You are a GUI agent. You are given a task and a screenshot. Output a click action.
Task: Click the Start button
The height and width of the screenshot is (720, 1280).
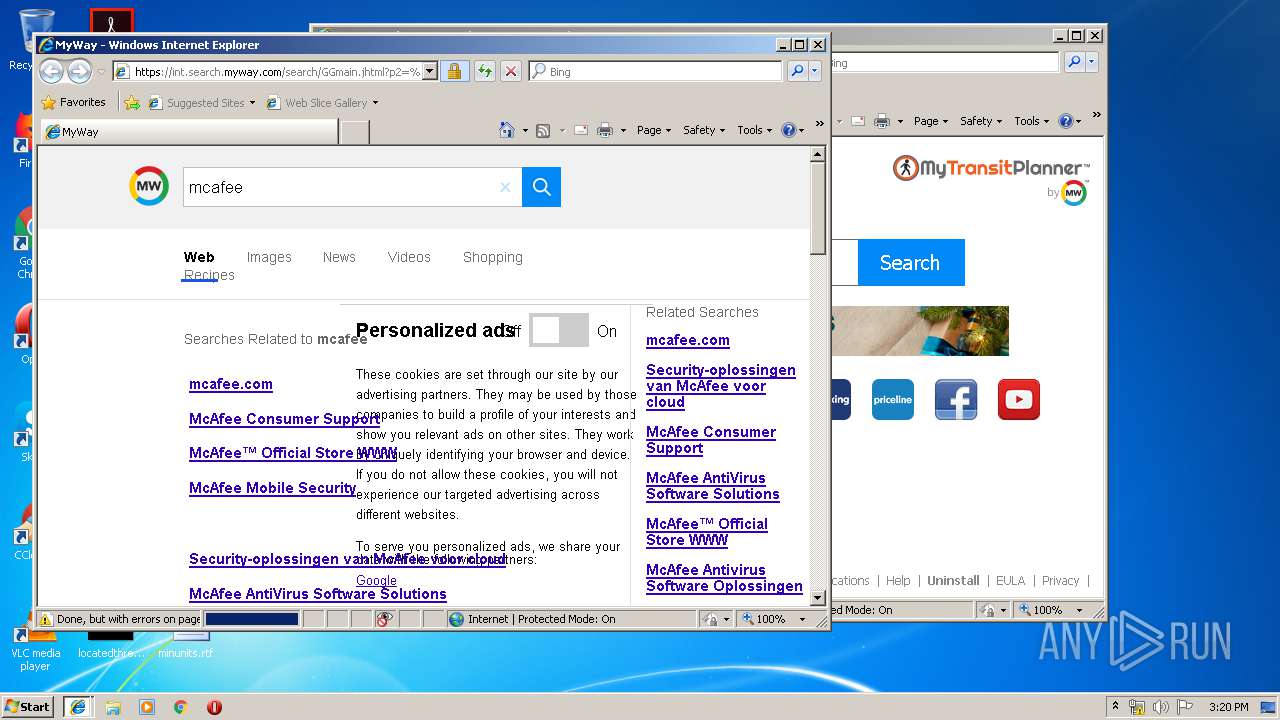[x=28, y=707]
